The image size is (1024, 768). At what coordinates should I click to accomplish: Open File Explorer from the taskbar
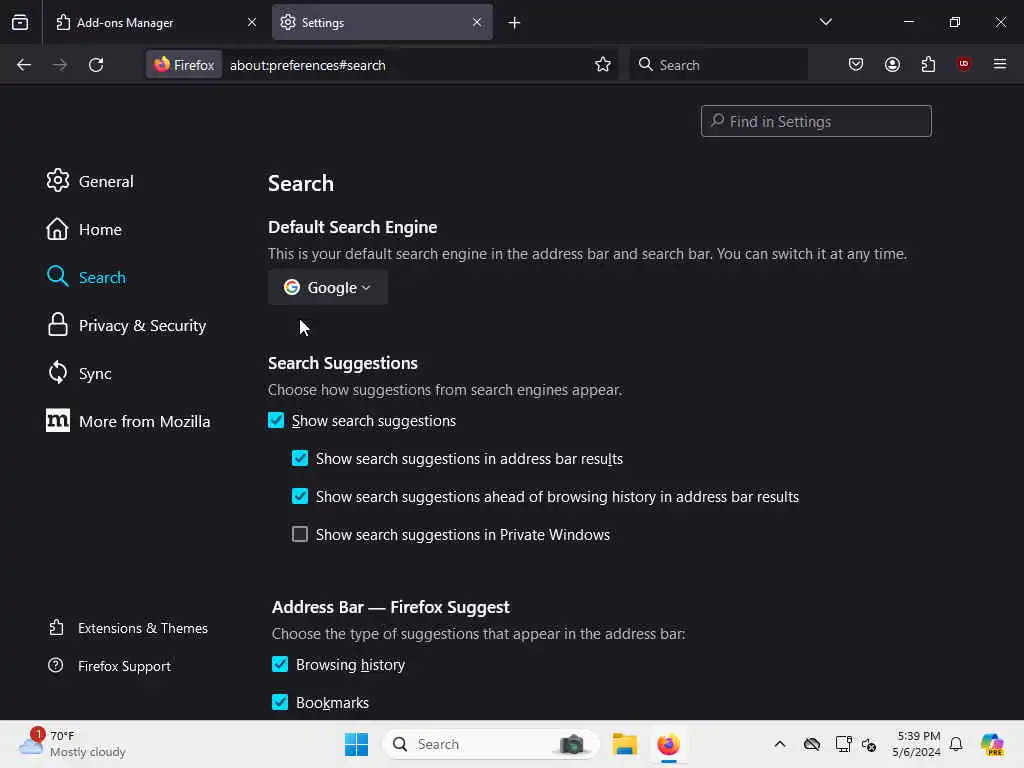point(624,744)
